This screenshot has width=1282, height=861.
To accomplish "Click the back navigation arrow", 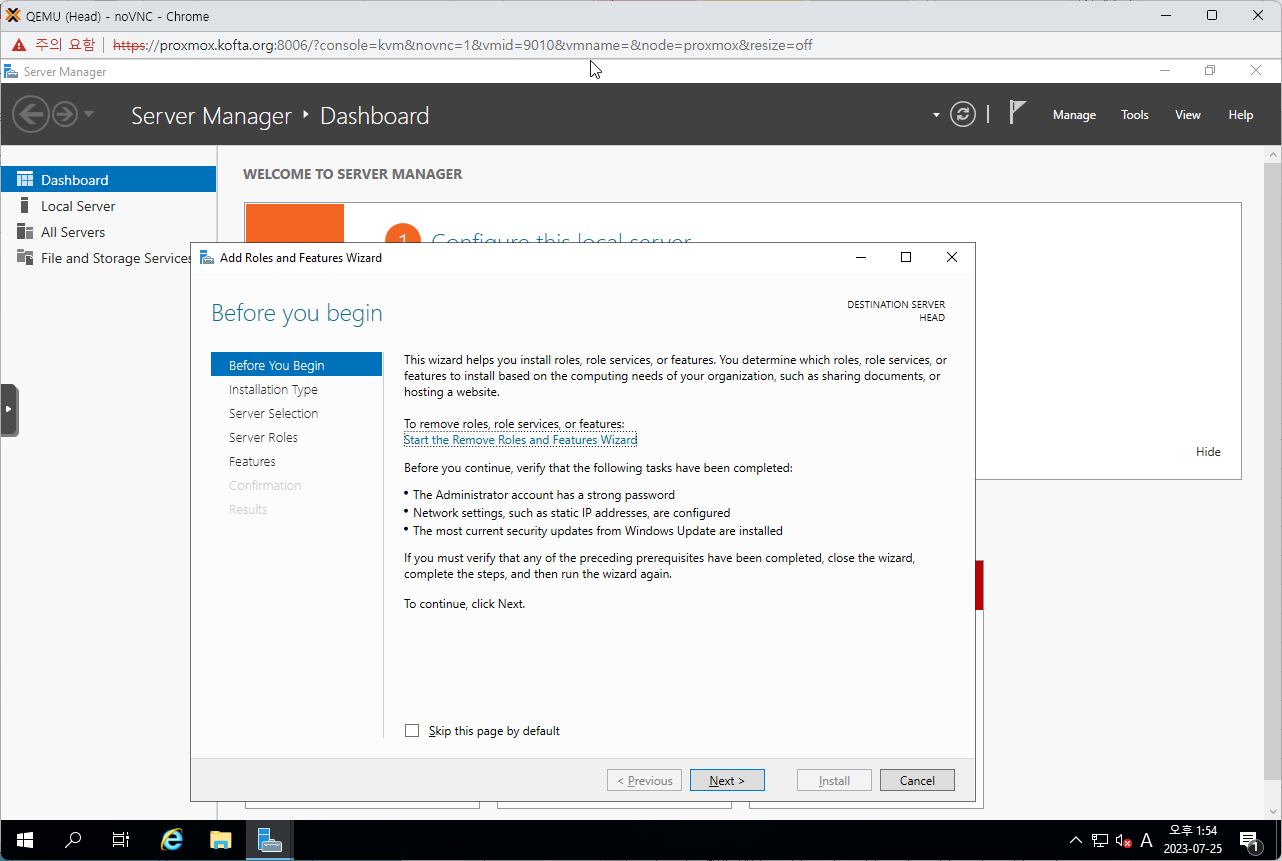I will [31, 114].
